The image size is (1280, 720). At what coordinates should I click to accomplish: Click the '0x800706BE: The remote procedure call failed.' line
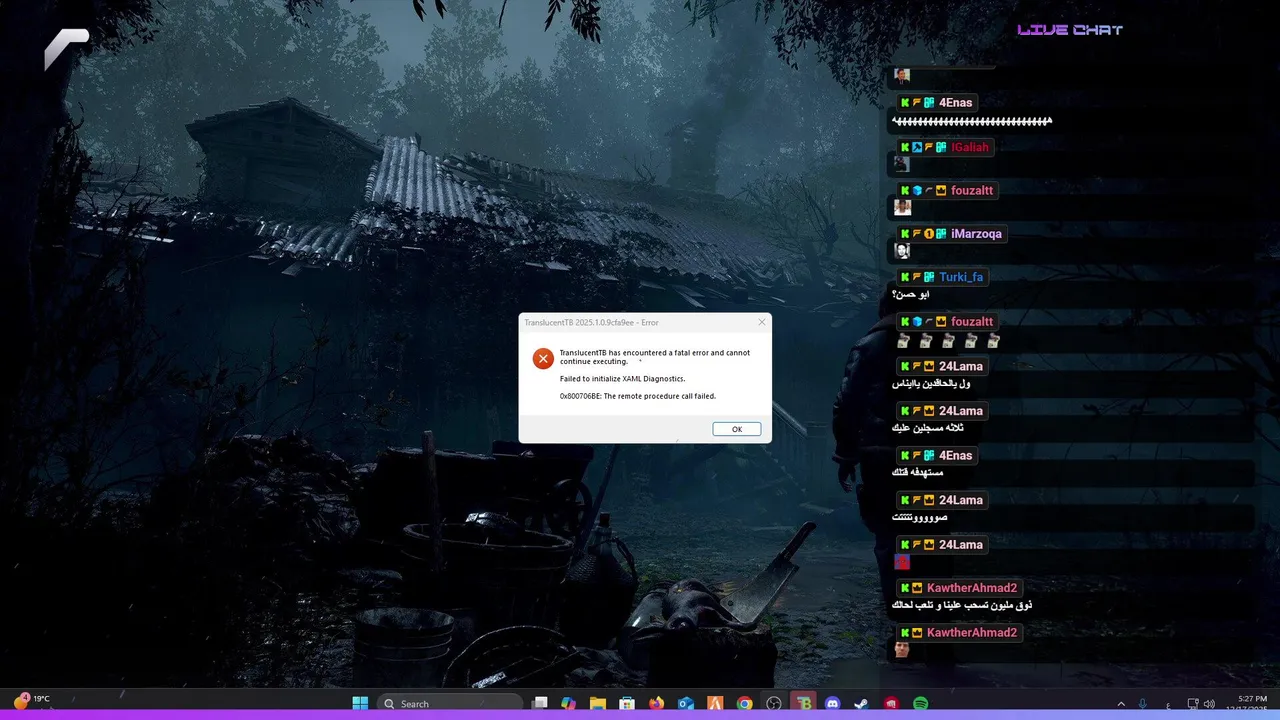click(638, 396)
